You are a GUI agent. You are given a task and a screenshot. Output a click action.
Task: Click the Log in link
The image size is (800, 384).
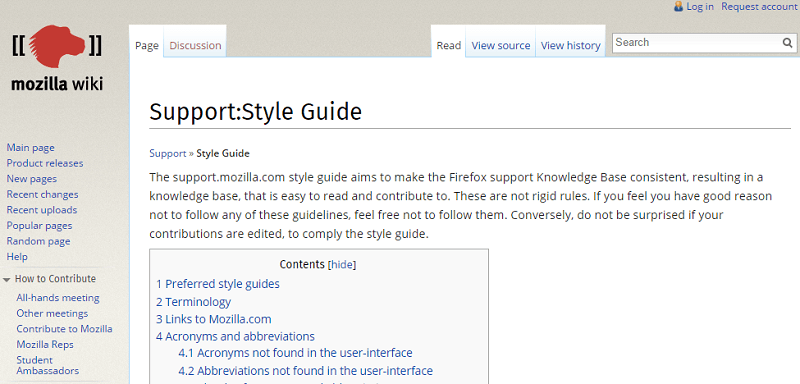coord(700,7)
